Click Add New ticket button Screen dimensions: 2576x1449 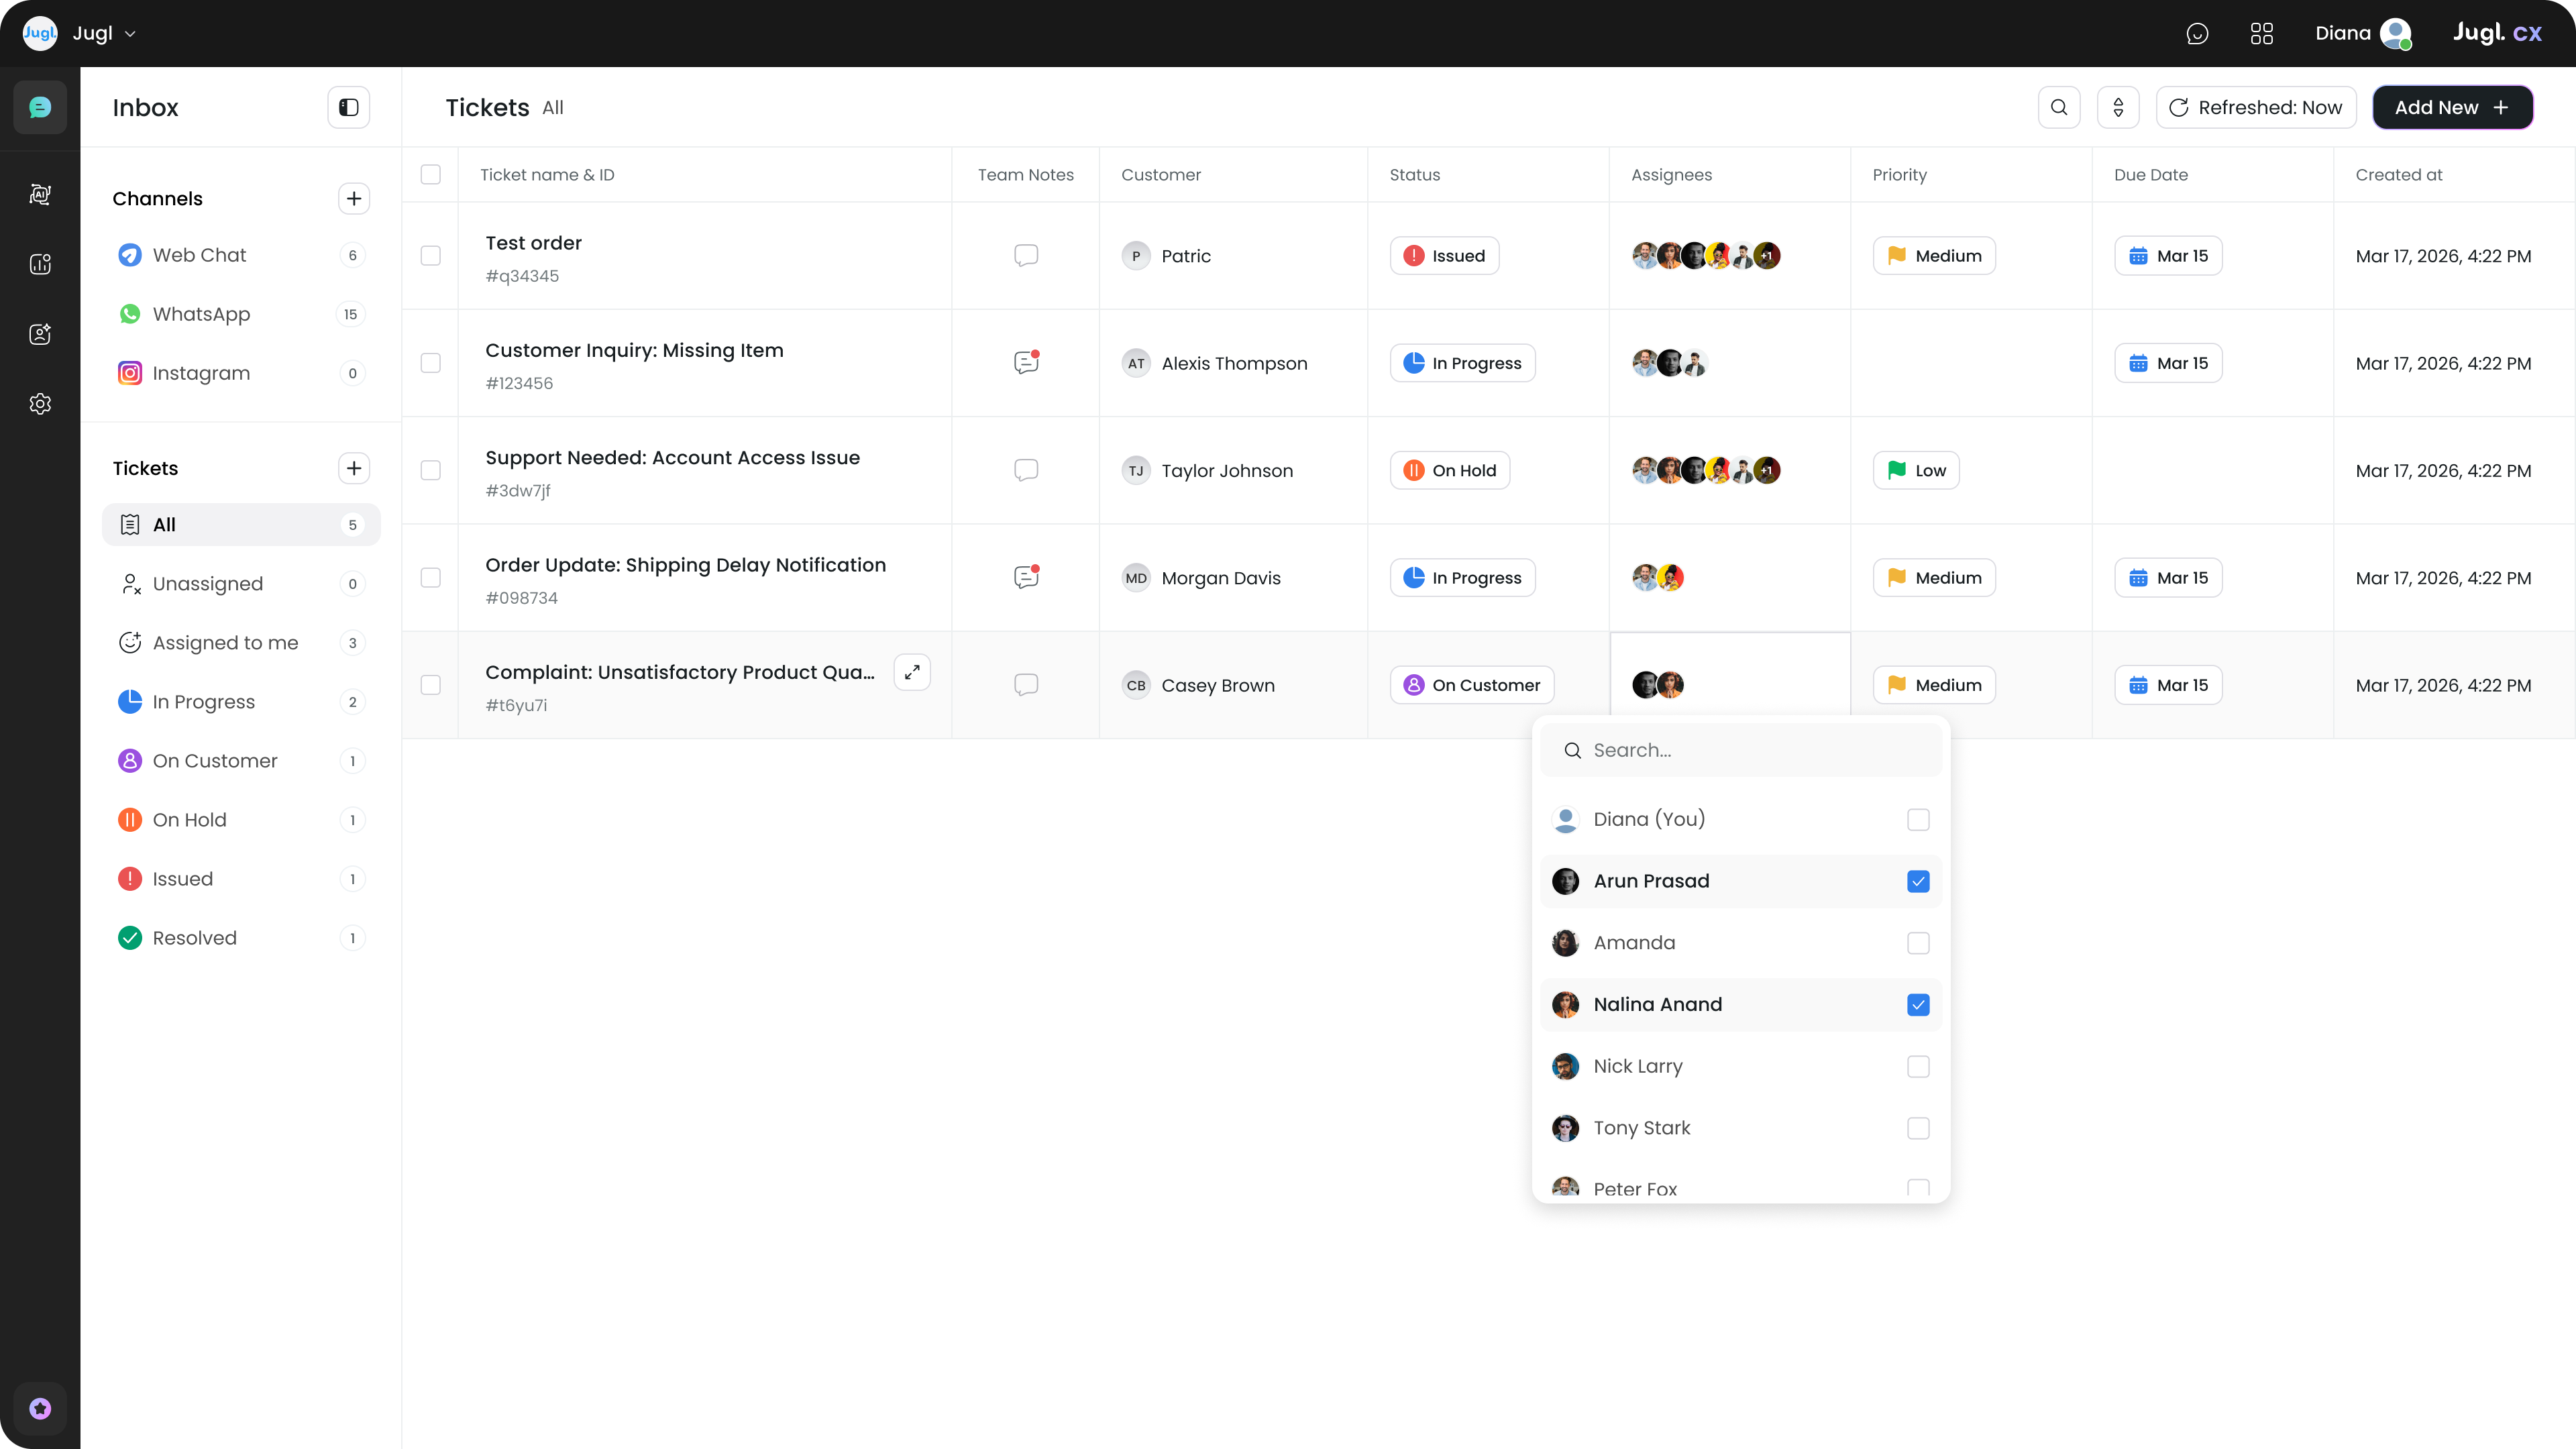(2452, 107)
